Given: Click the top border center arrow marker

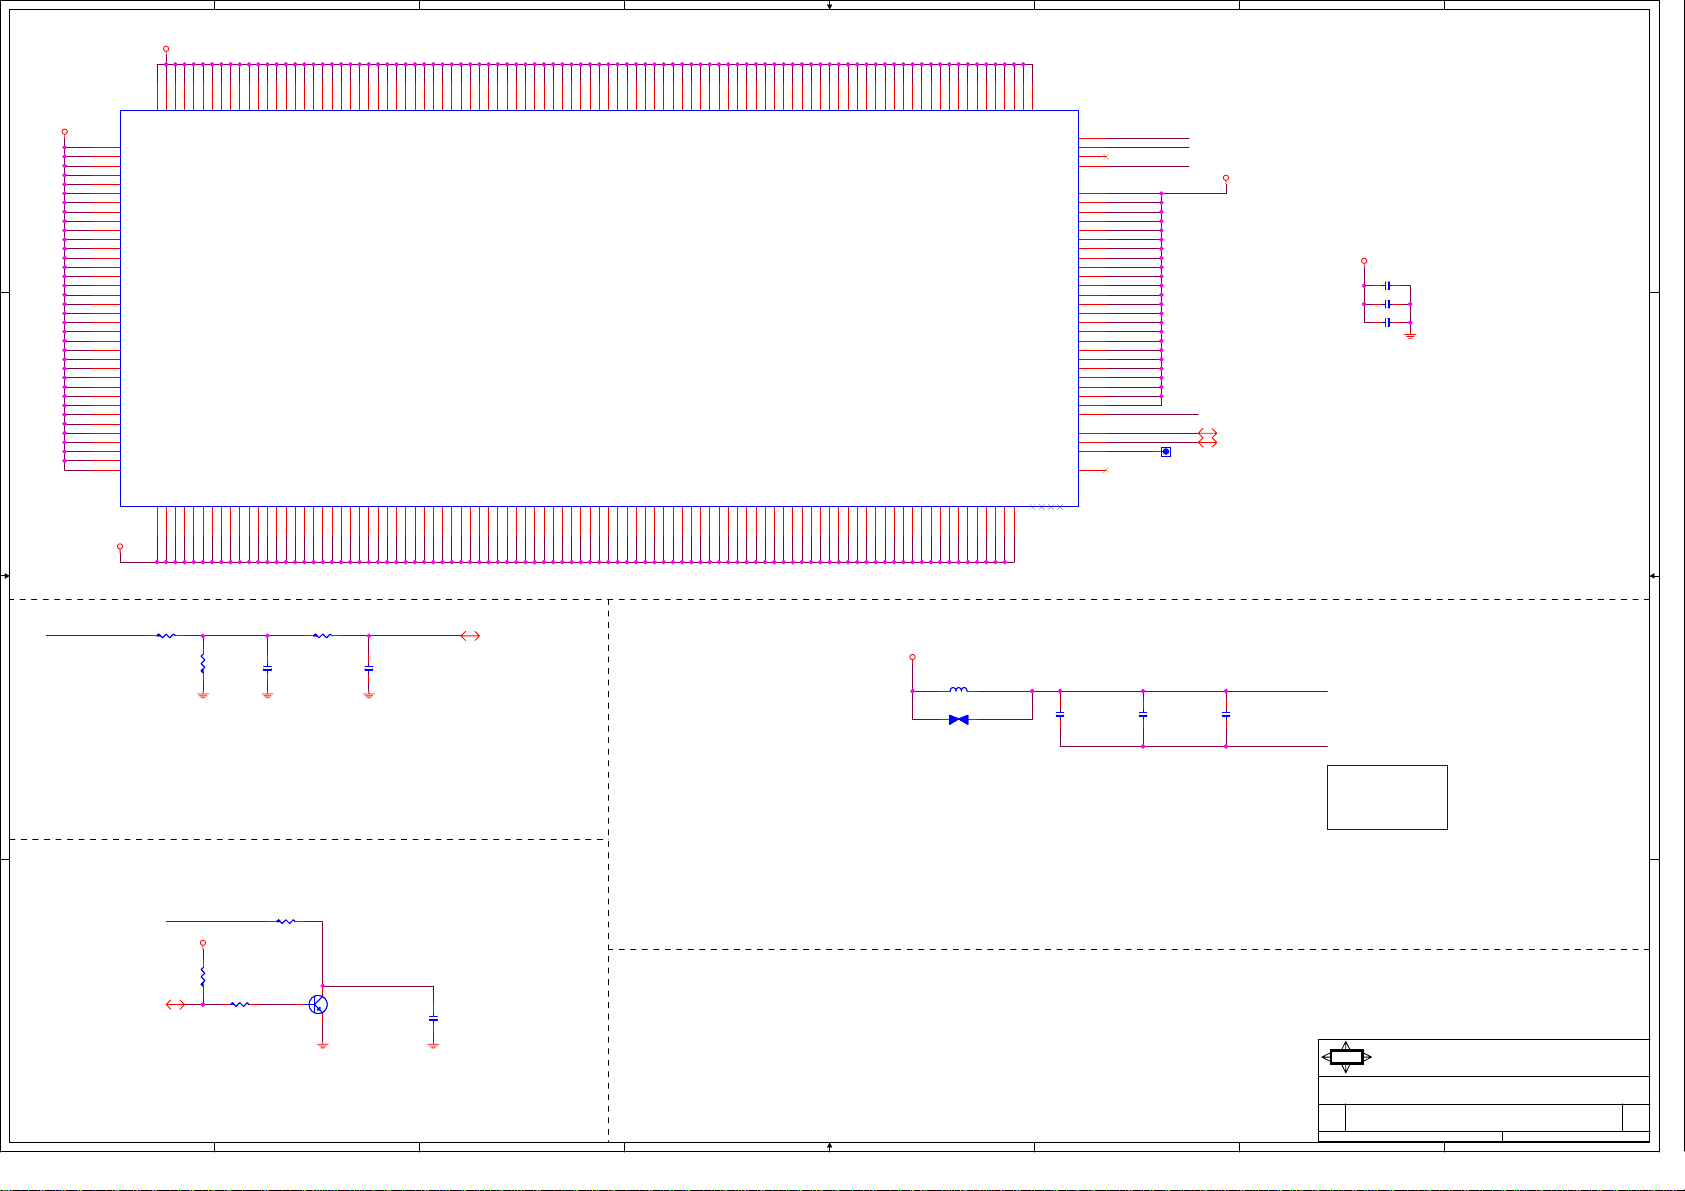Looking at the screenshot, I should click(830, 6).
